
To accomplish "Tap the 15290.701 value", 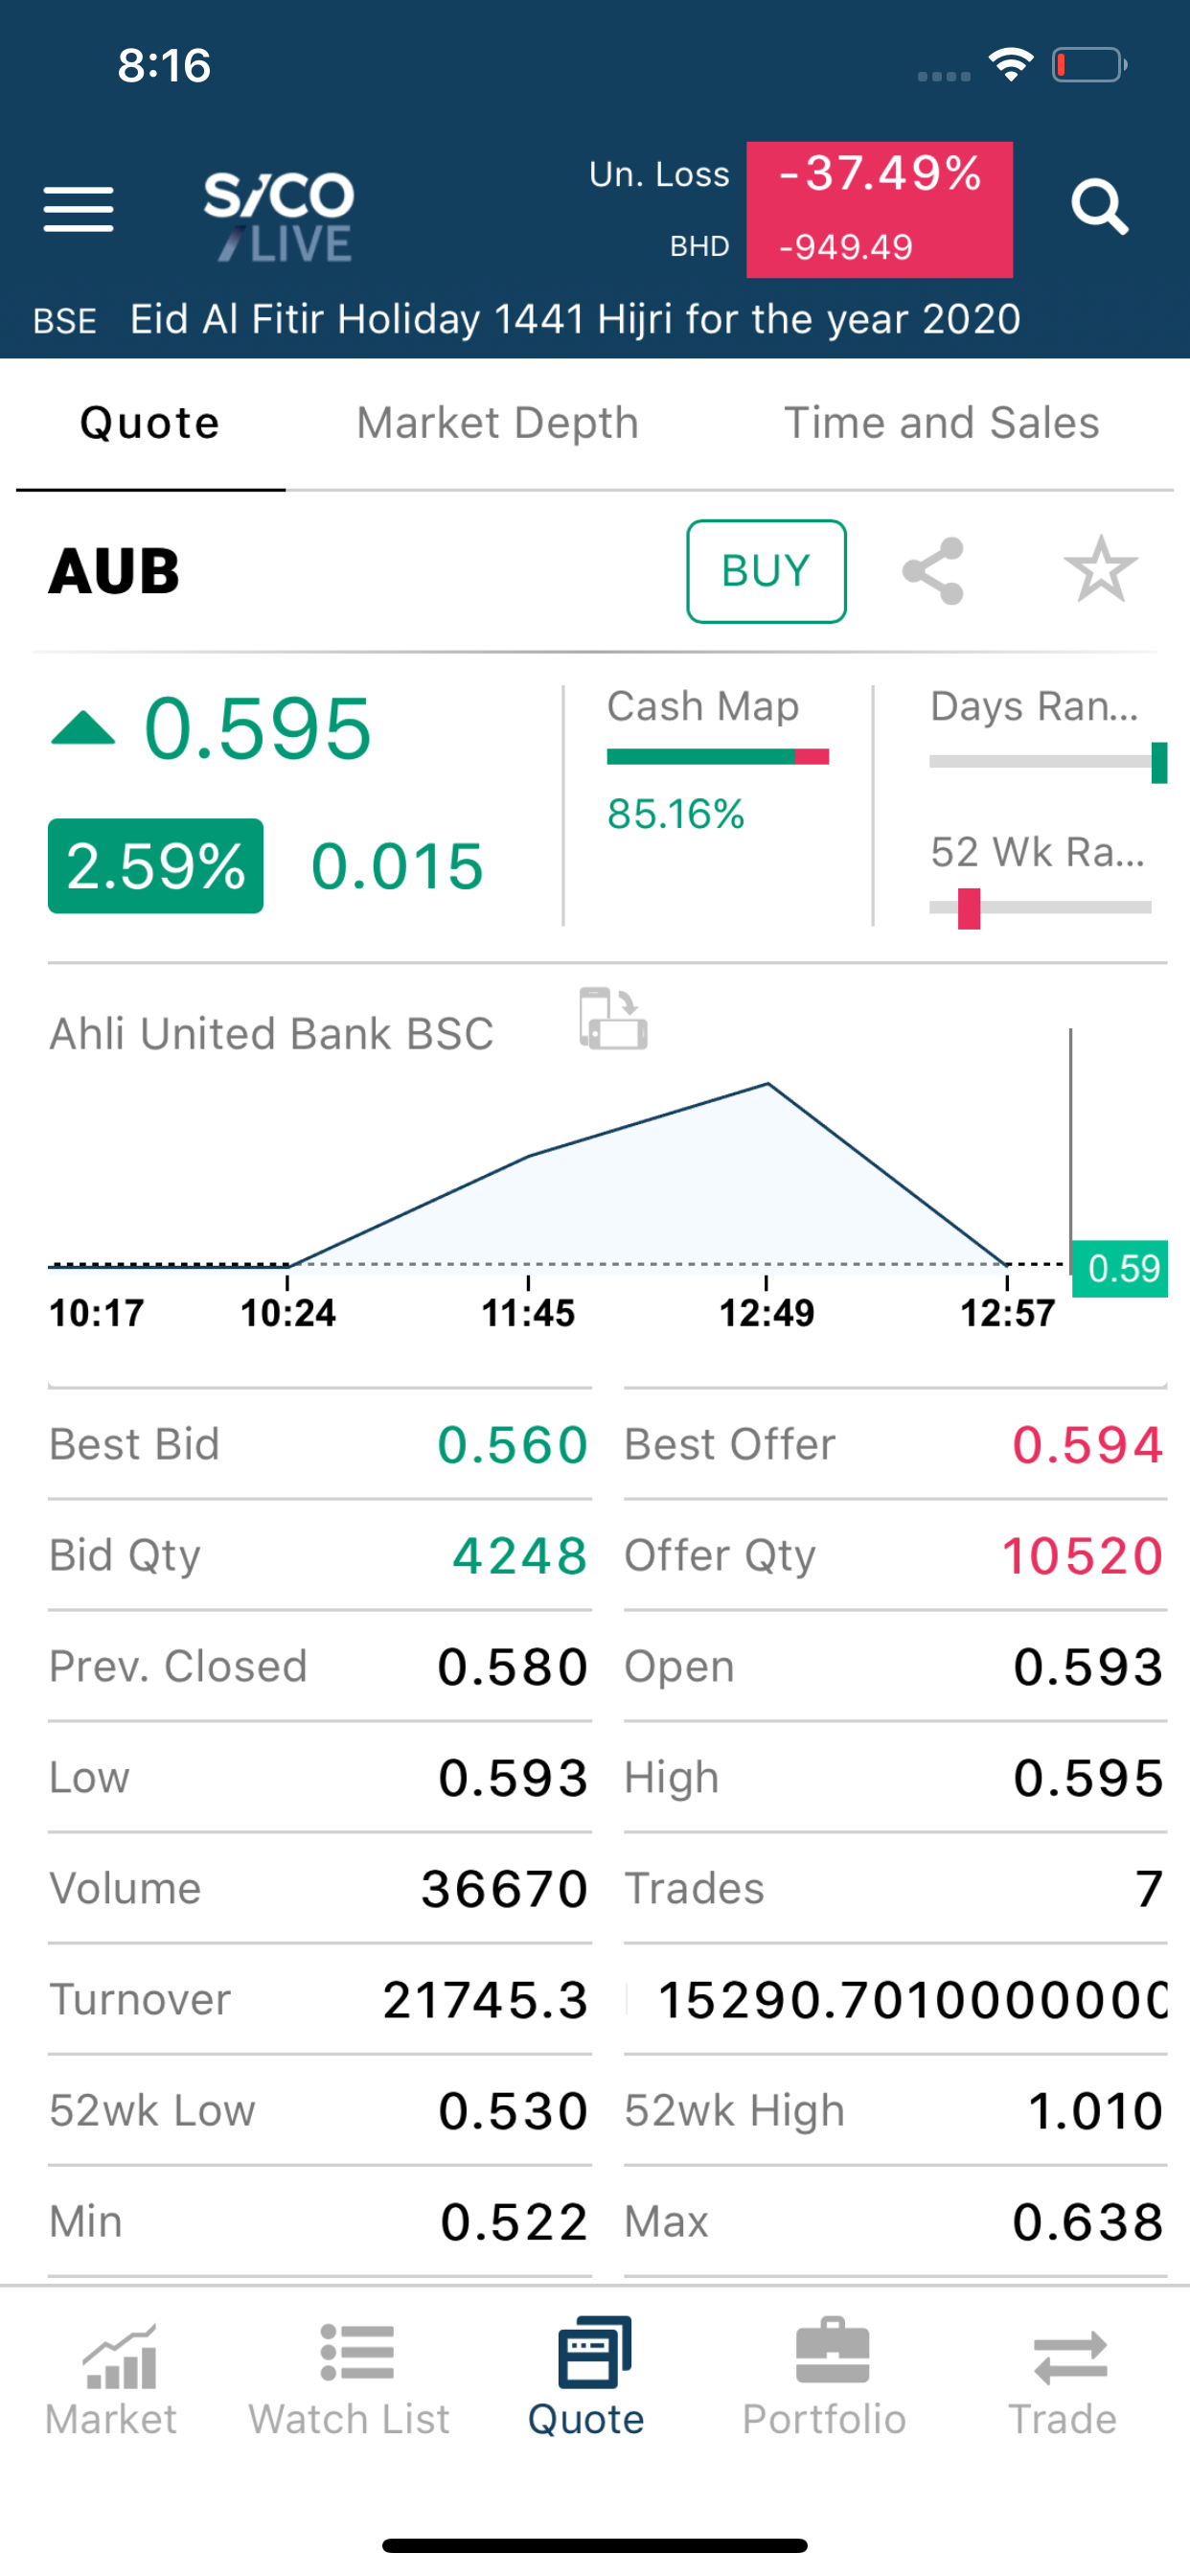I will point(912,2000).
